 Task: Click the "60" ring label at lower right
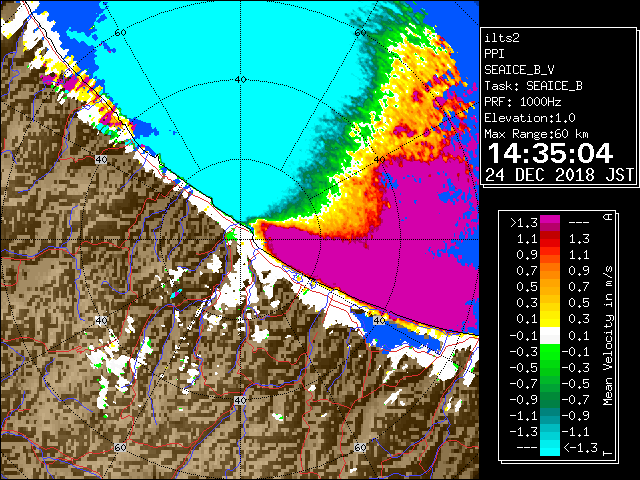coord(360,448)
